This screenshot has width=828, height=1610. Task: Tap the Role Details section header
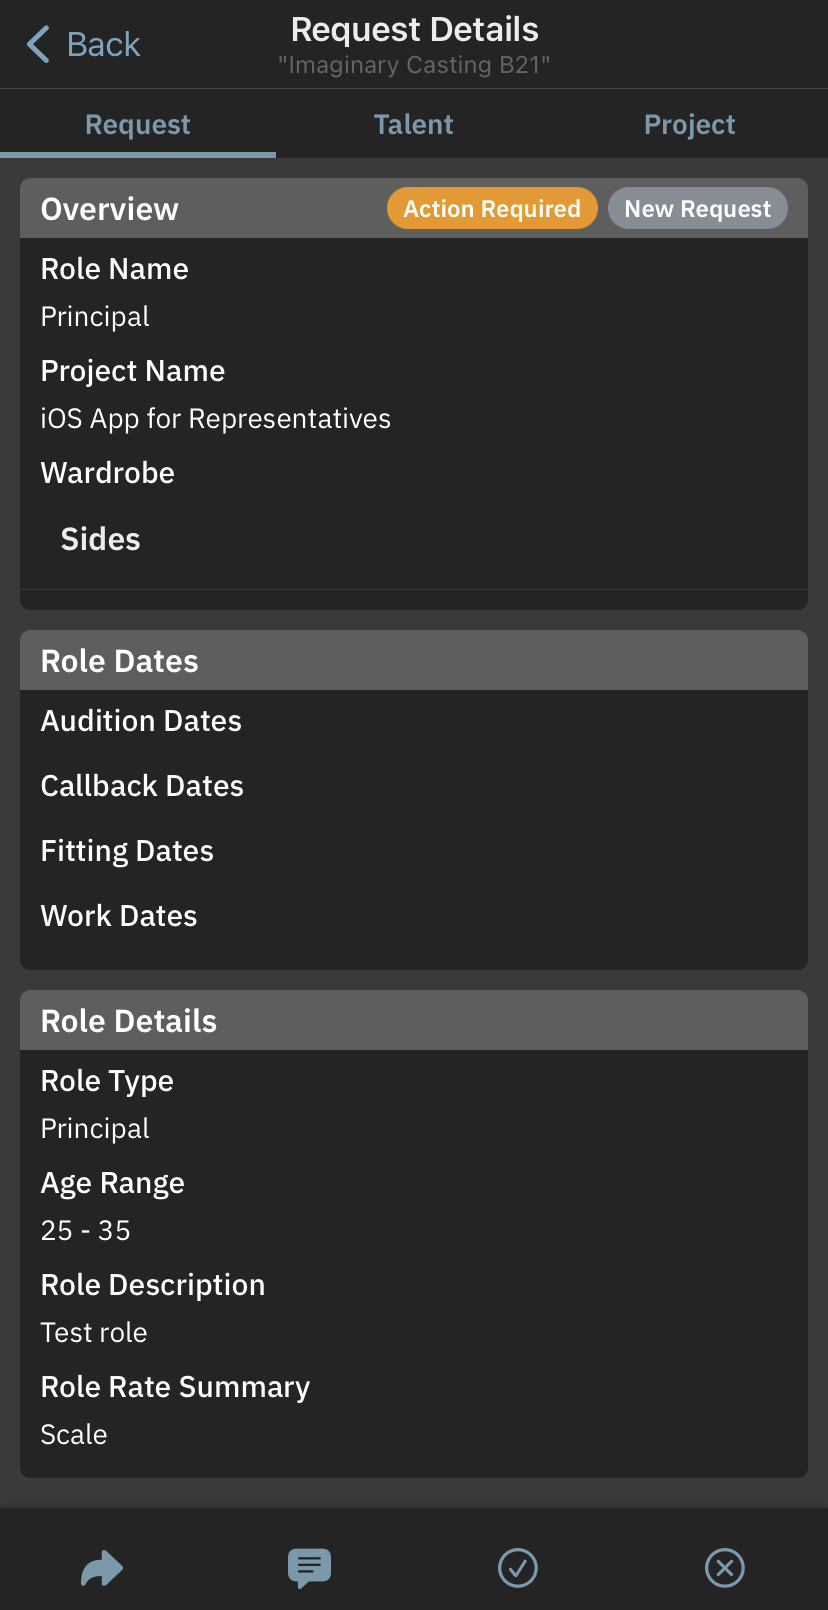pos(129,1021)
